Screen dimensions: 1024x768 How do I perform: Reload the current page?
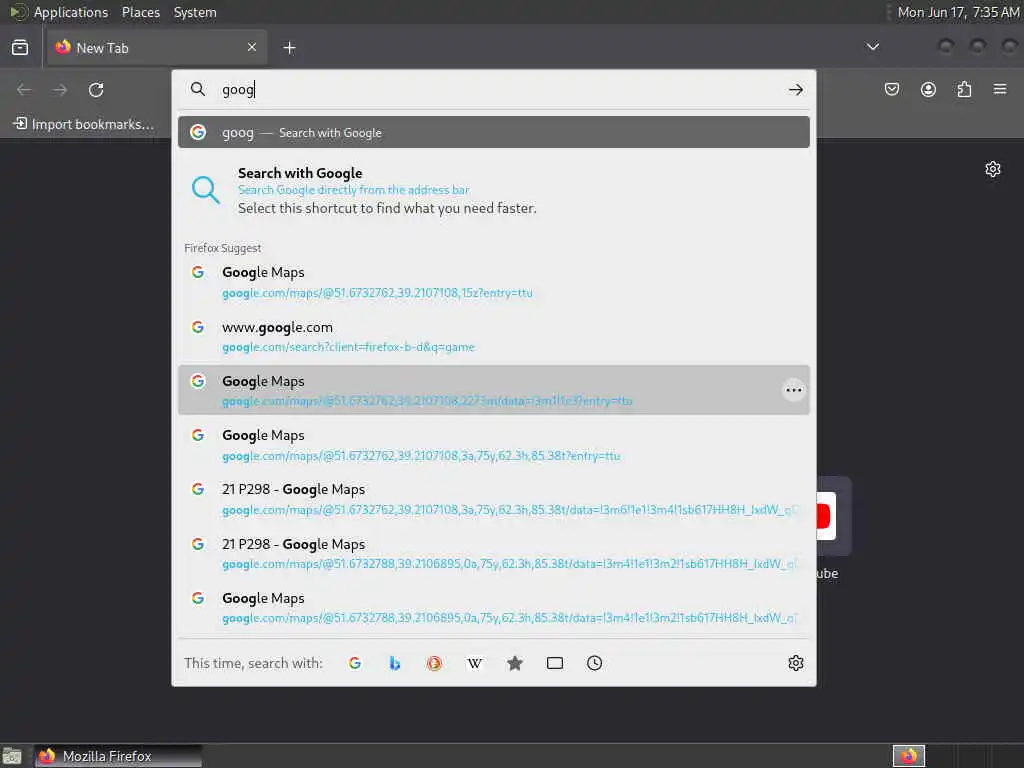tap(96, 89)
